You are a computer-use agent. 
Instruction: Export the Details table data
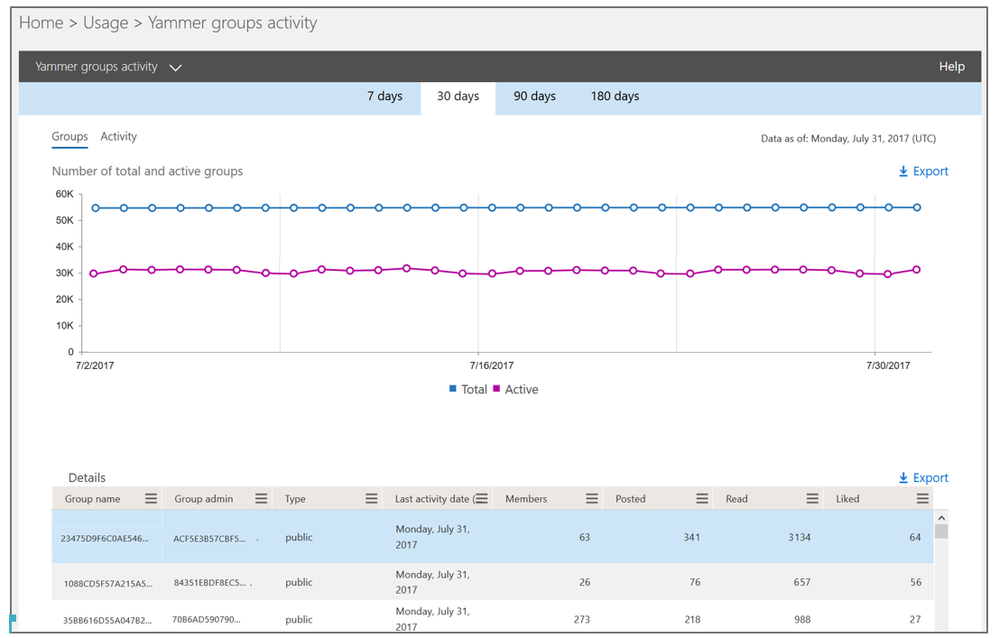[x=923, y=478]
